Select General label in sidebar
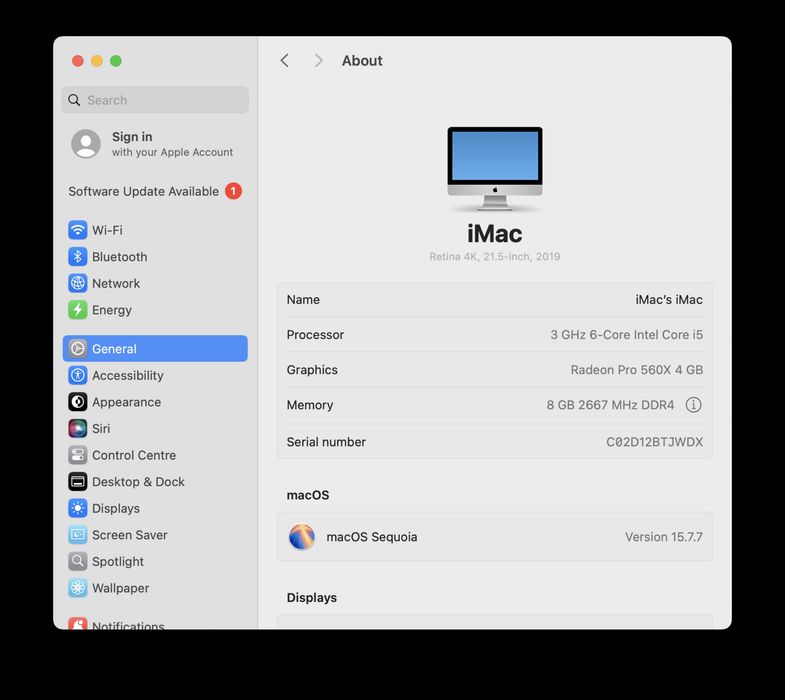The height and width of the screenshot is (700, 785). (114, 349)
